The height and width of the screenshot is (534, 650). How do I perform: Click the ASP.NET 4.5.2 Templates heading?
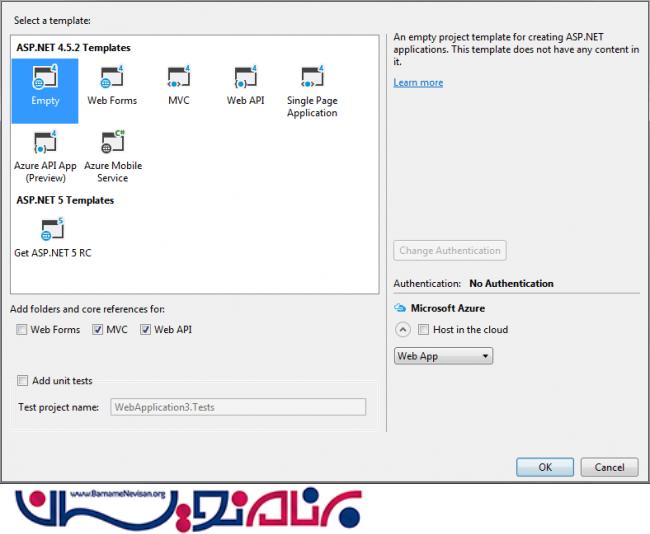(73, 48)
